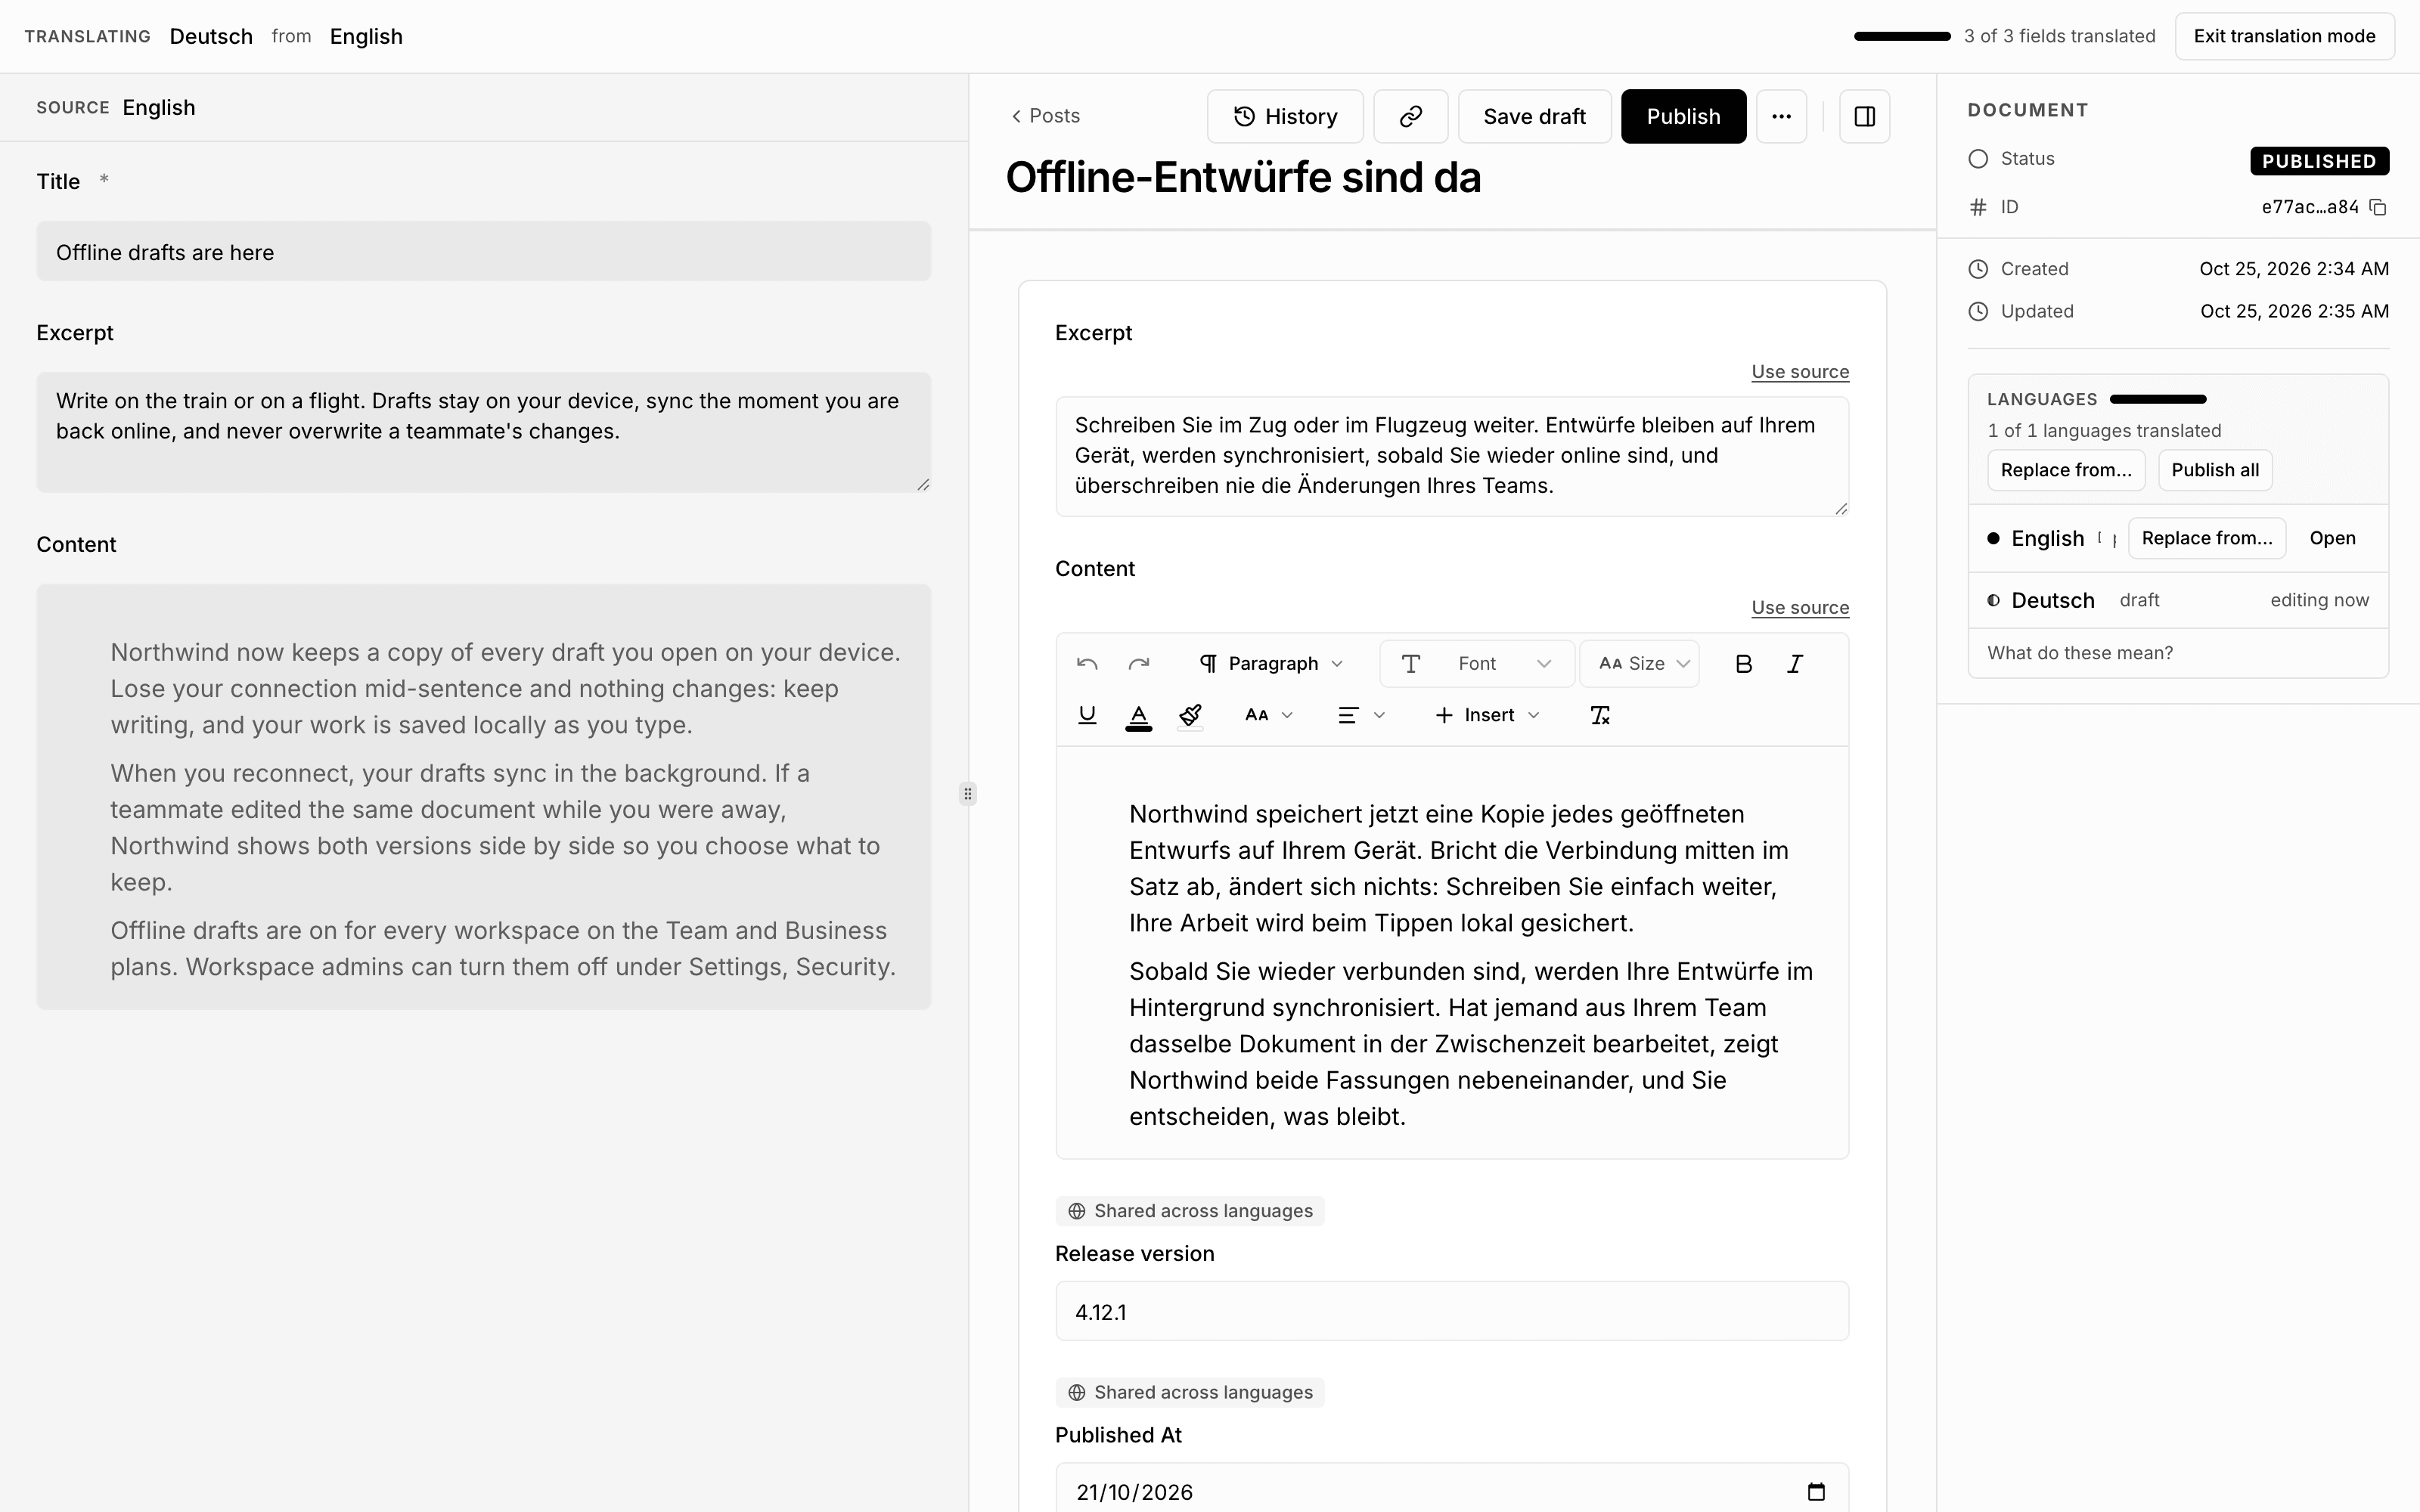Open the text alignment dropdown

tap(1361, 715)
